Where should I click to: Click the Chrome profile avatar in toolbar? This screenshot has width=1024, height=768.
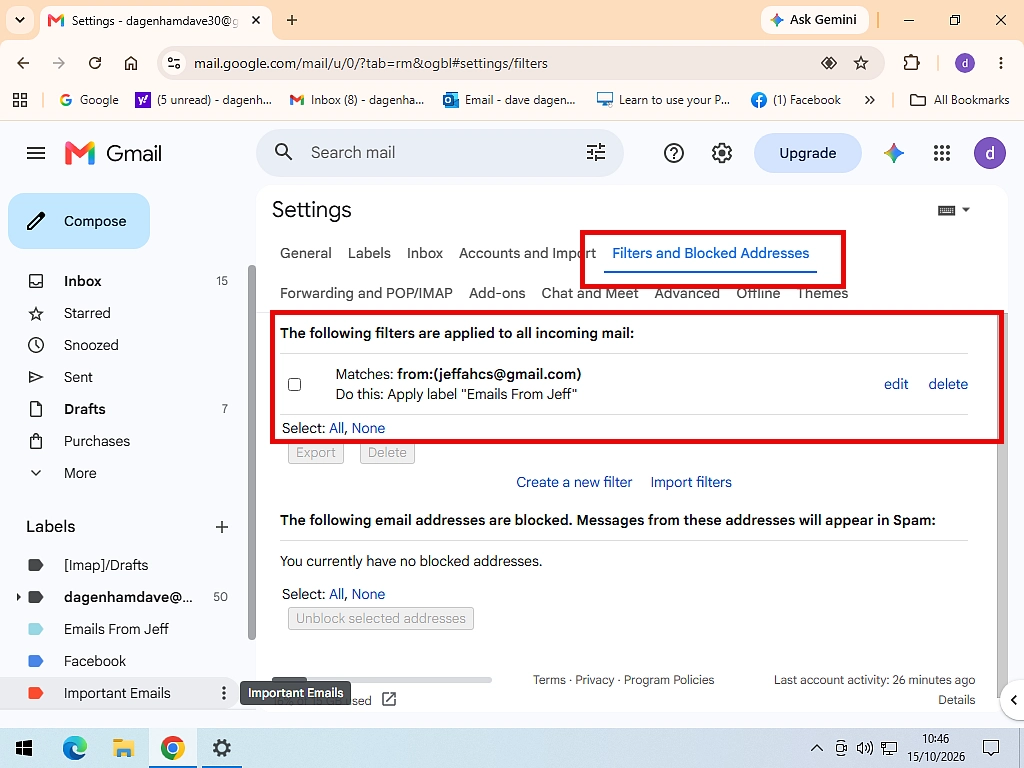(x=965, y=63)
